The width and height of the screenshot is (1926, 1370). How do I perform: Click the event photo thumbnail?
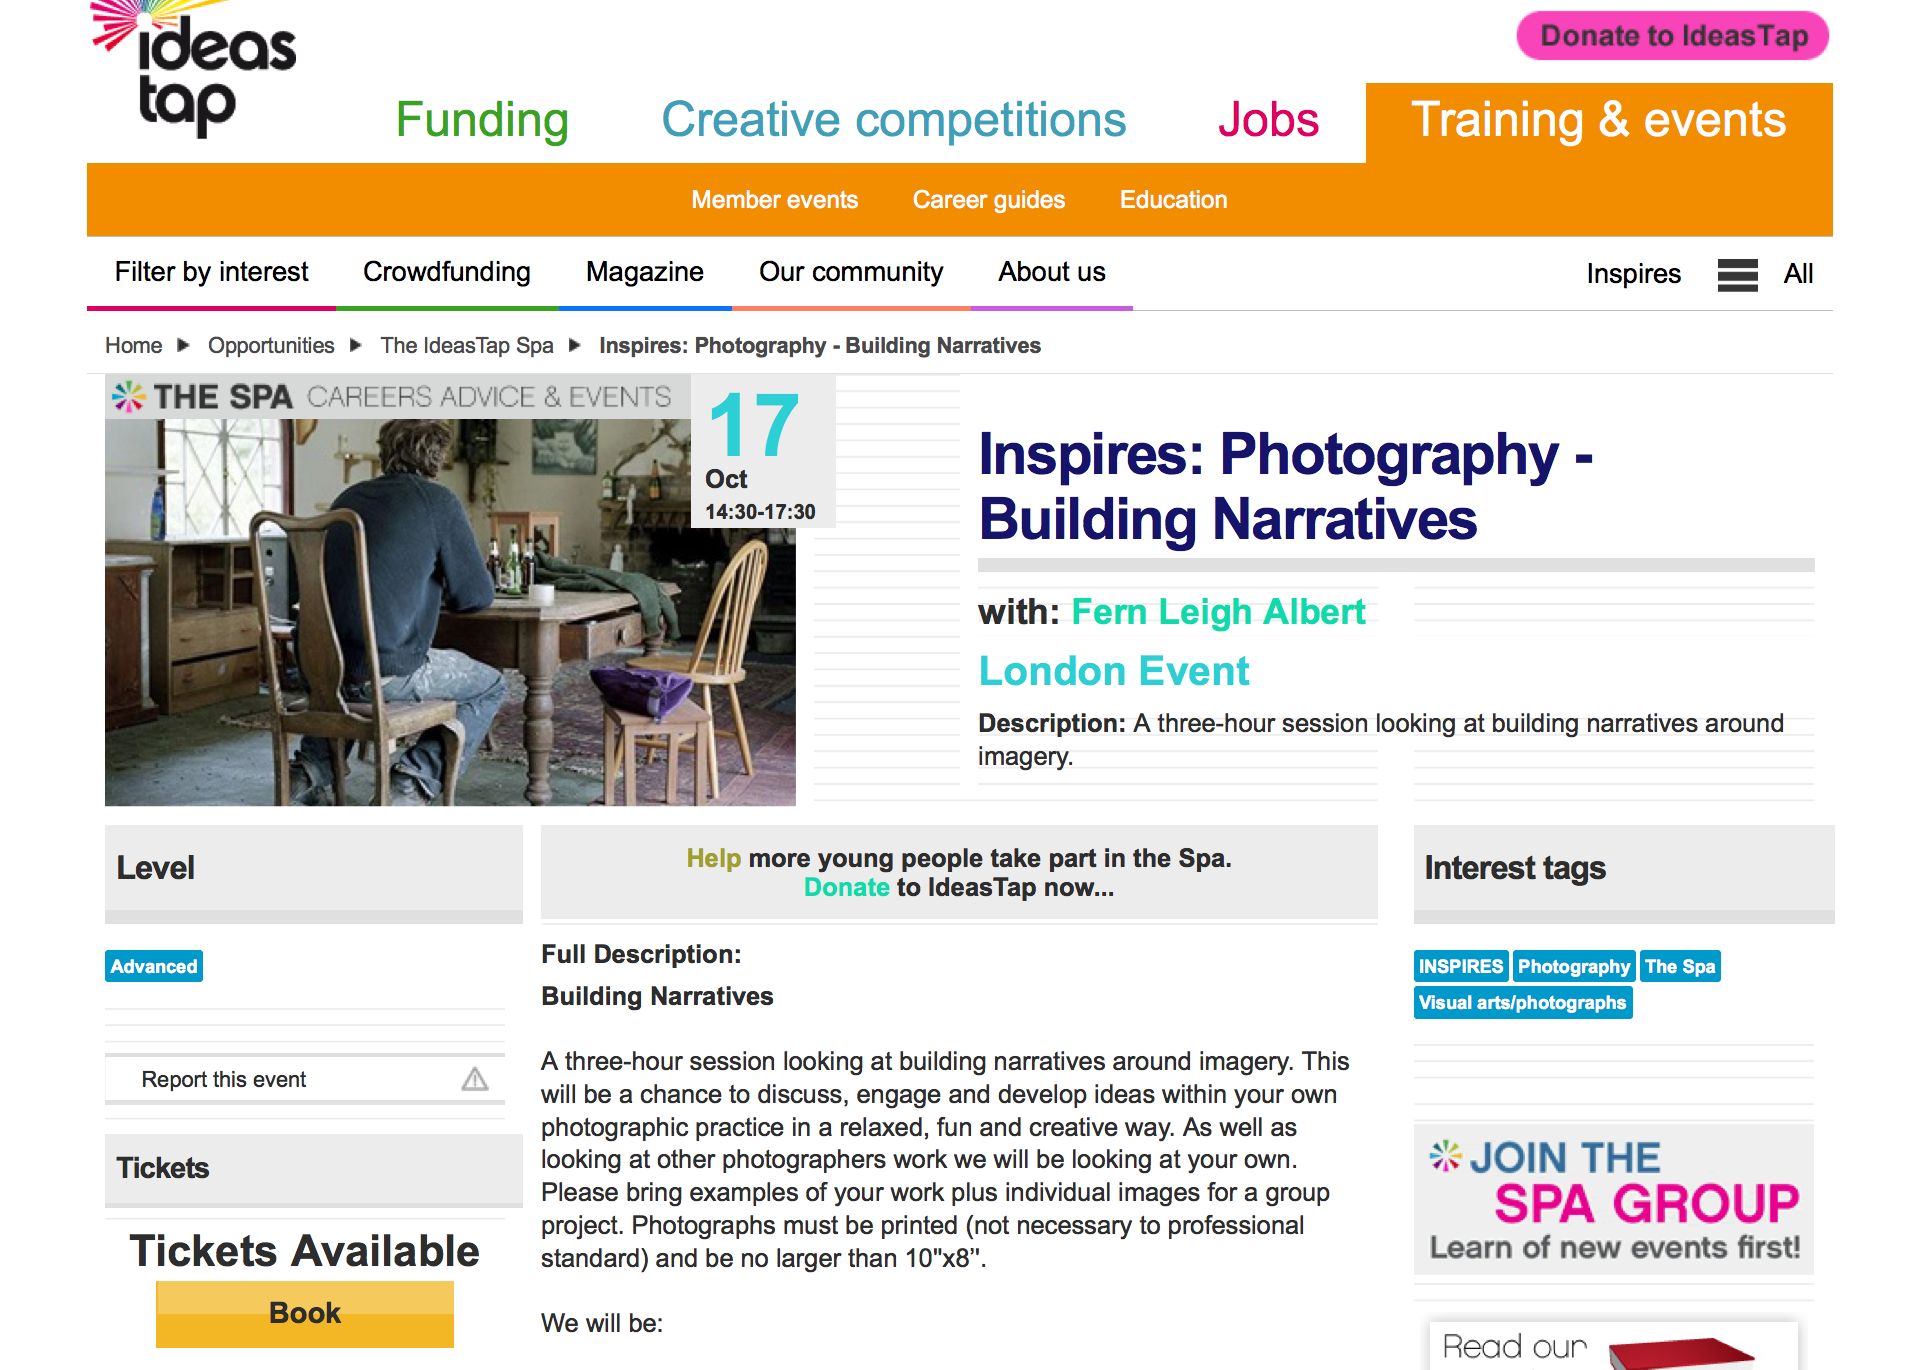(450, 610)
